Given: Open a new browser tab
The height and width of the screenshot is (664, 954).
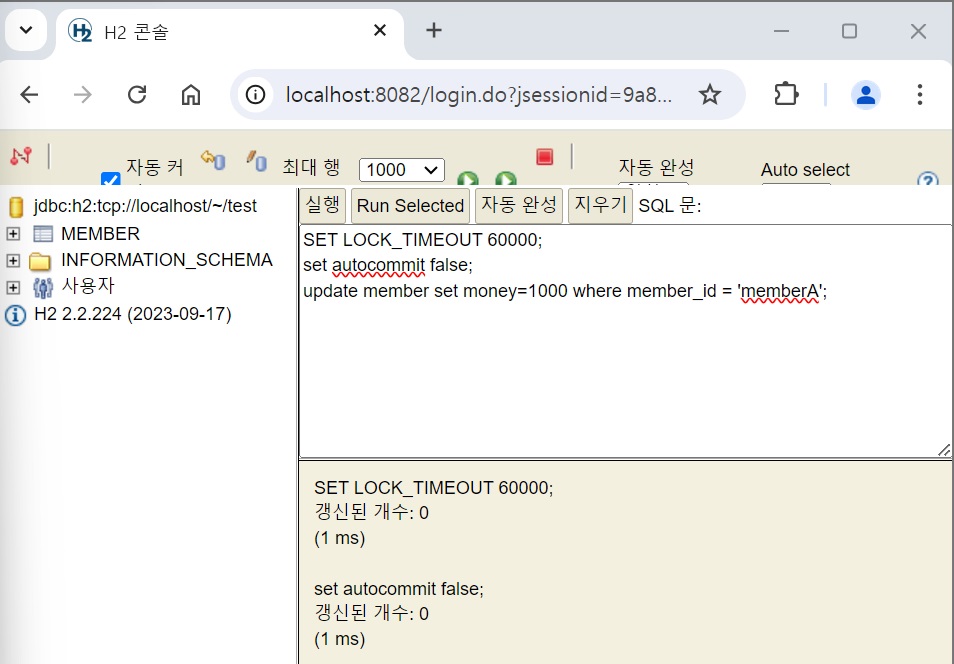Looking at the screenshot, I should pos(434,30).
